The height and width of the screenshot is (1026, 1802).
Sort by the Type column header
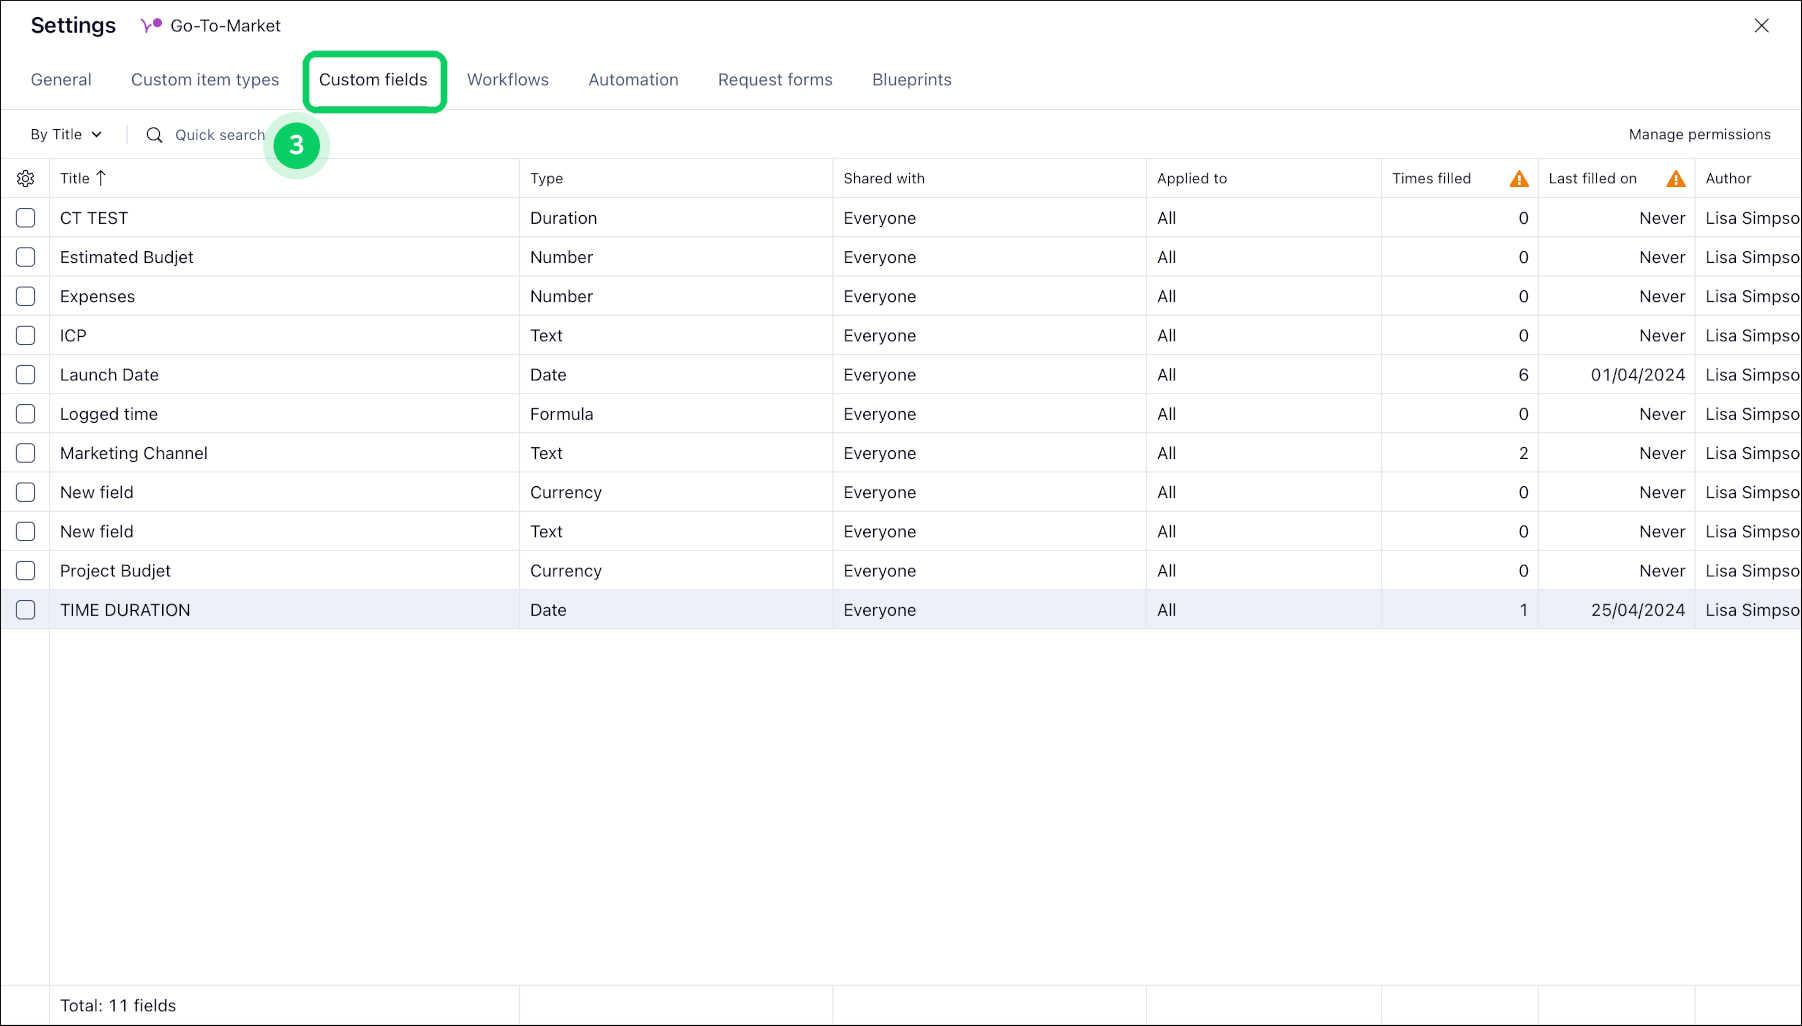(547, 179)
